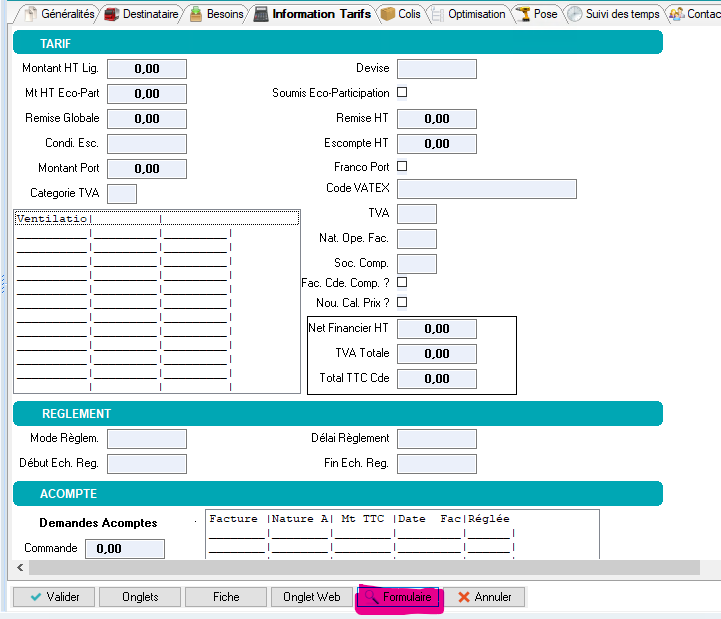Click the red X Annuler icon
Screen dimensions: 721x619
point(463,597)
